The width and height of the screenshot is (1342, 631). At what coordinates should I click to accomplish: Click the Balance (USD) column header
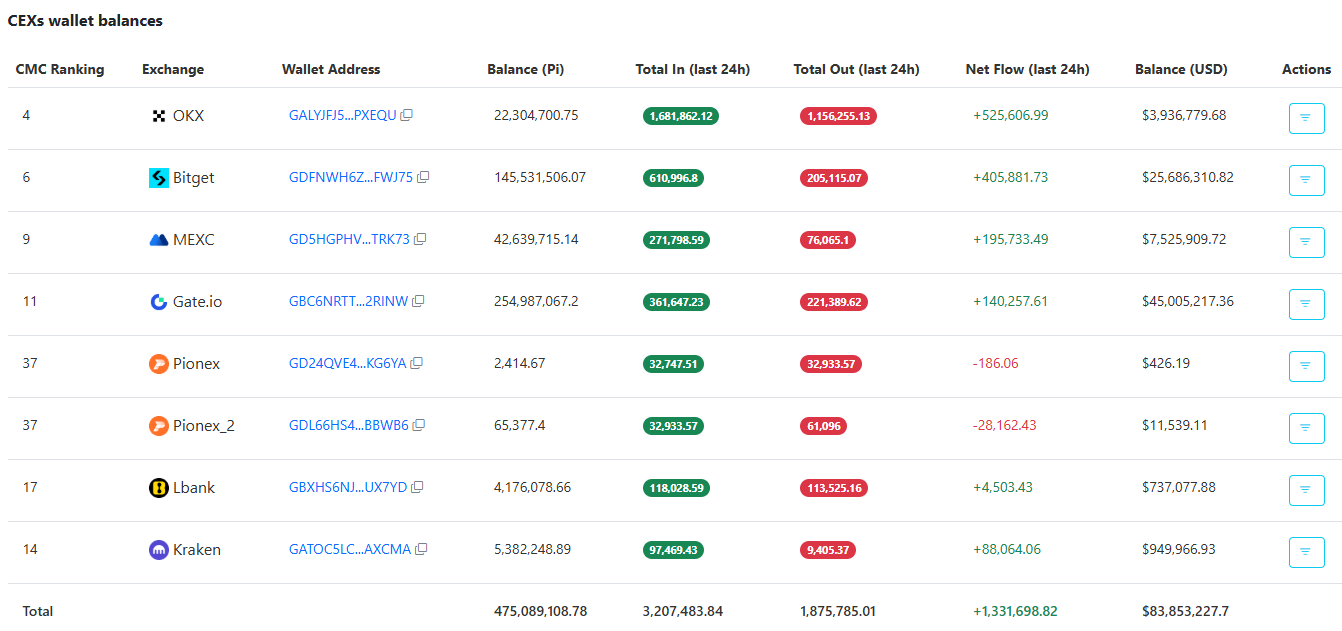pos(1181,69)
